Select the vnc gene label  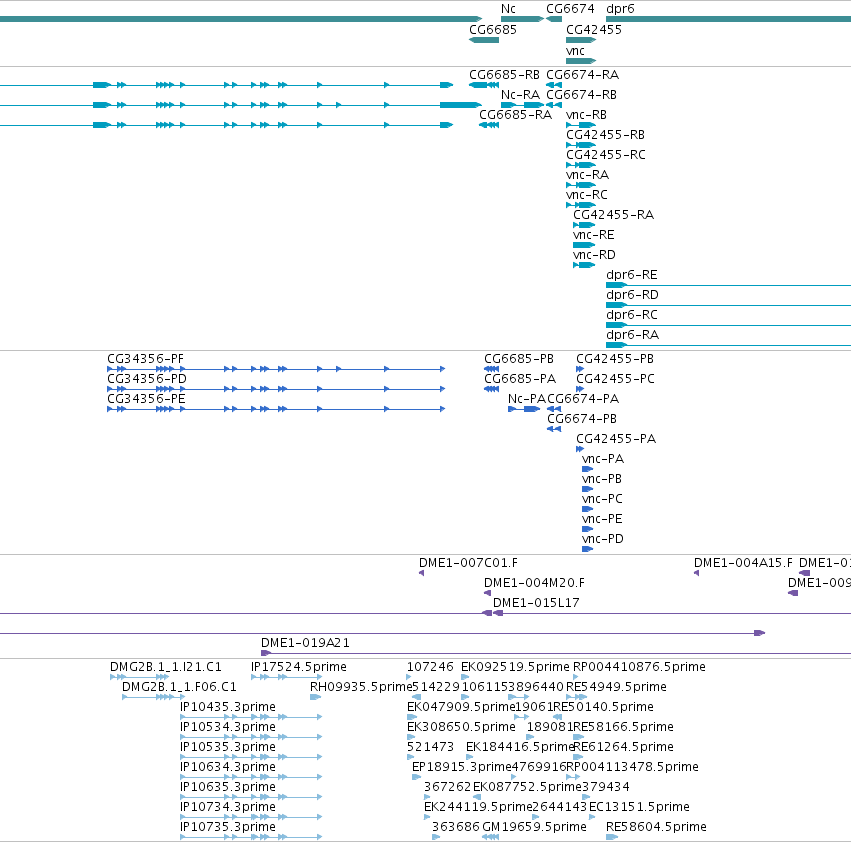click(575, 50)
